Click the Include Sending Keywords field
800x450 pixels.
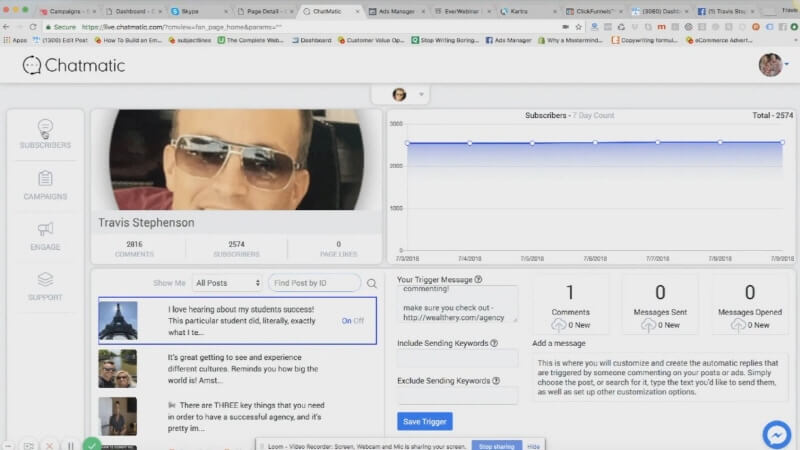[x=457, y=359]
